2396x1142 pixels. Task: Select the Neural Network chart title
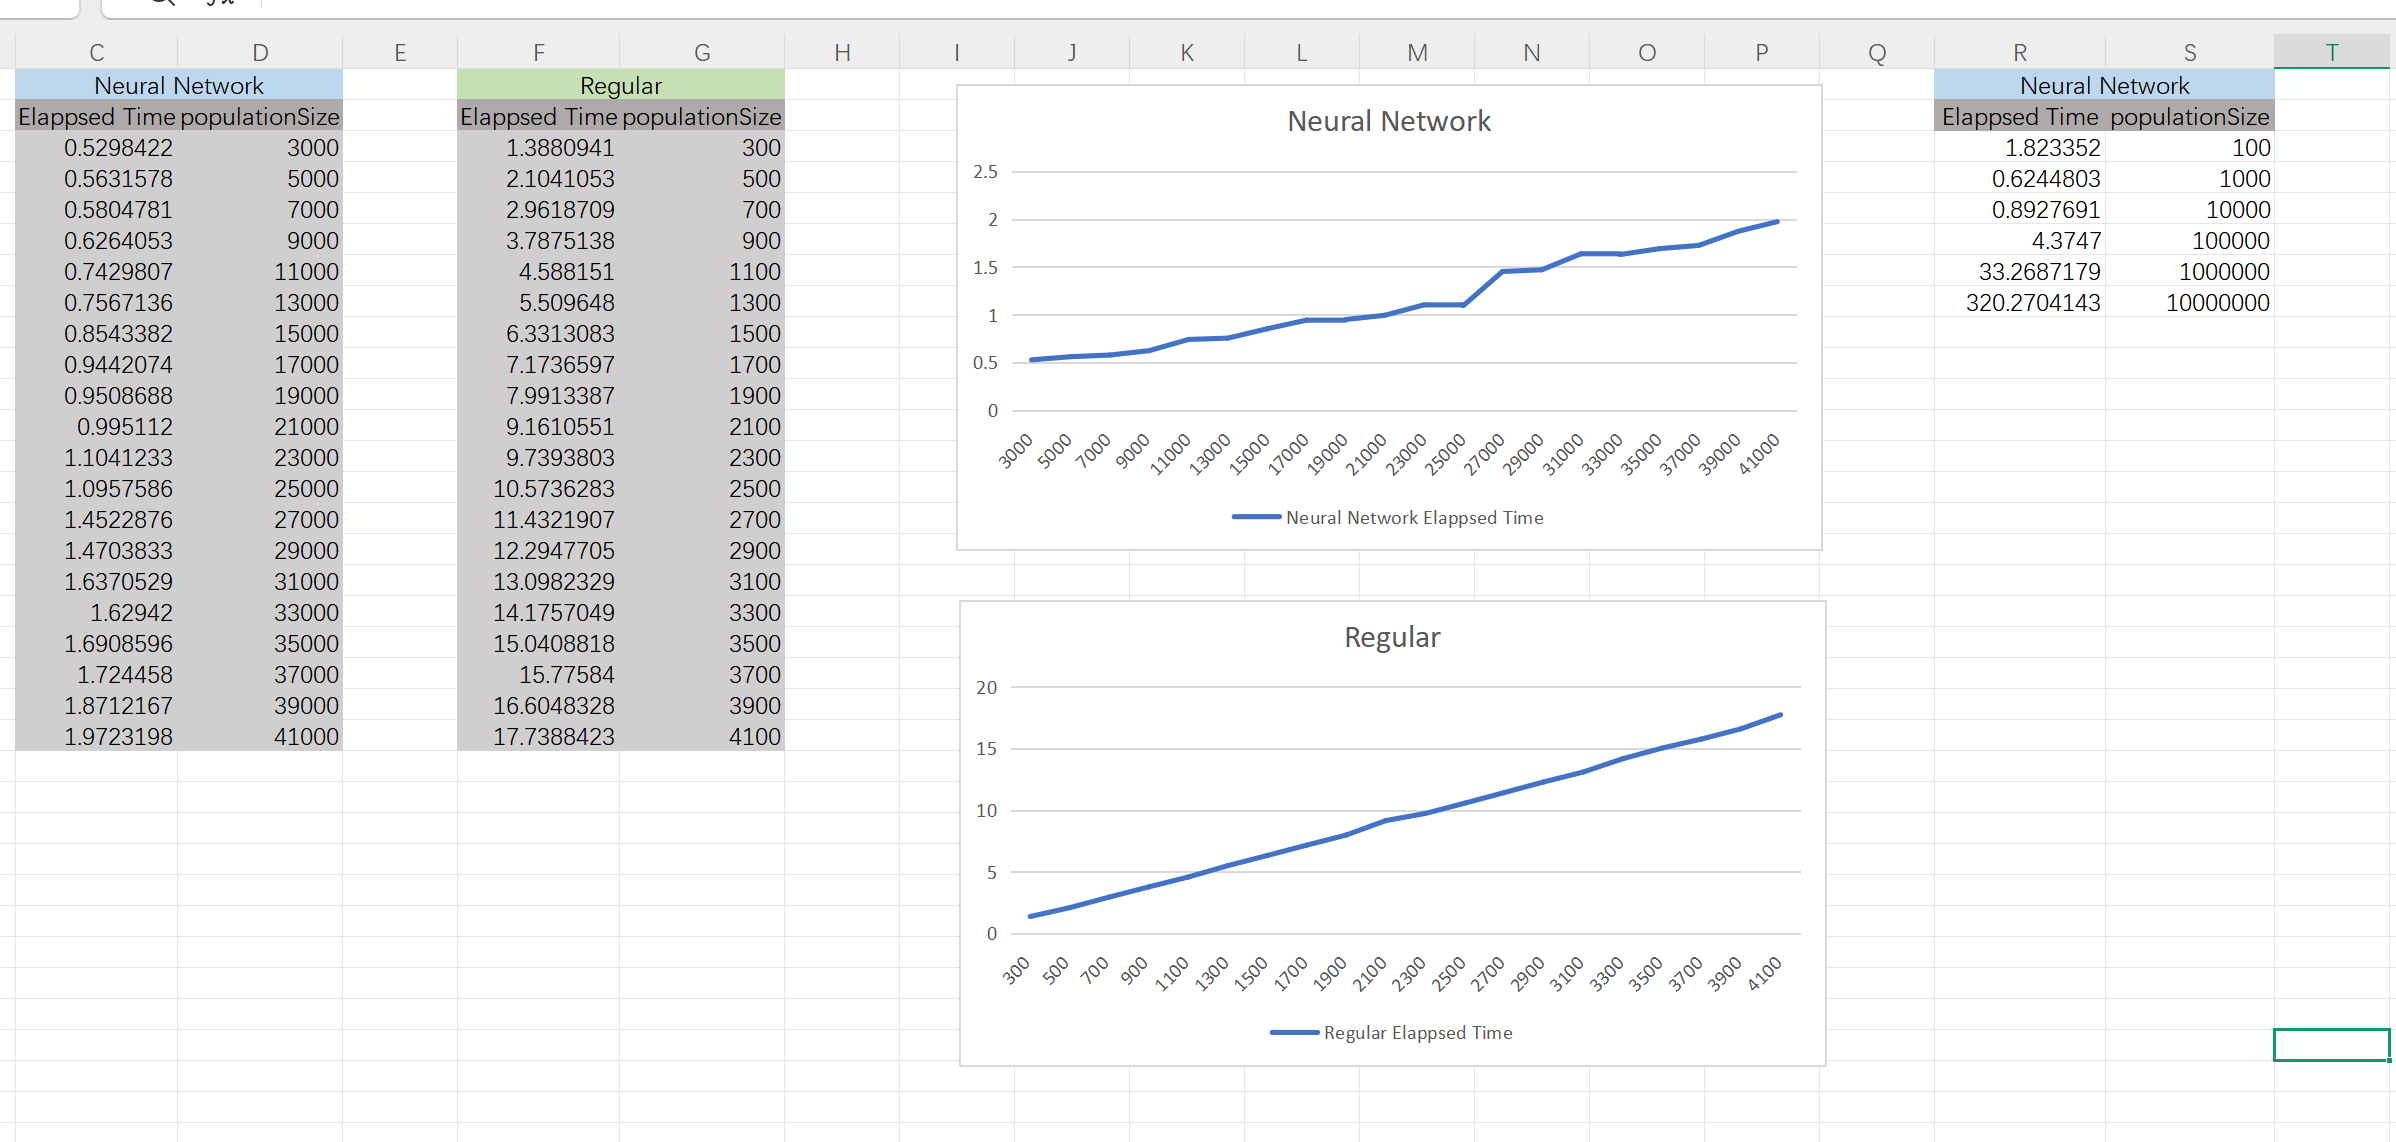tap(1388, 122)
